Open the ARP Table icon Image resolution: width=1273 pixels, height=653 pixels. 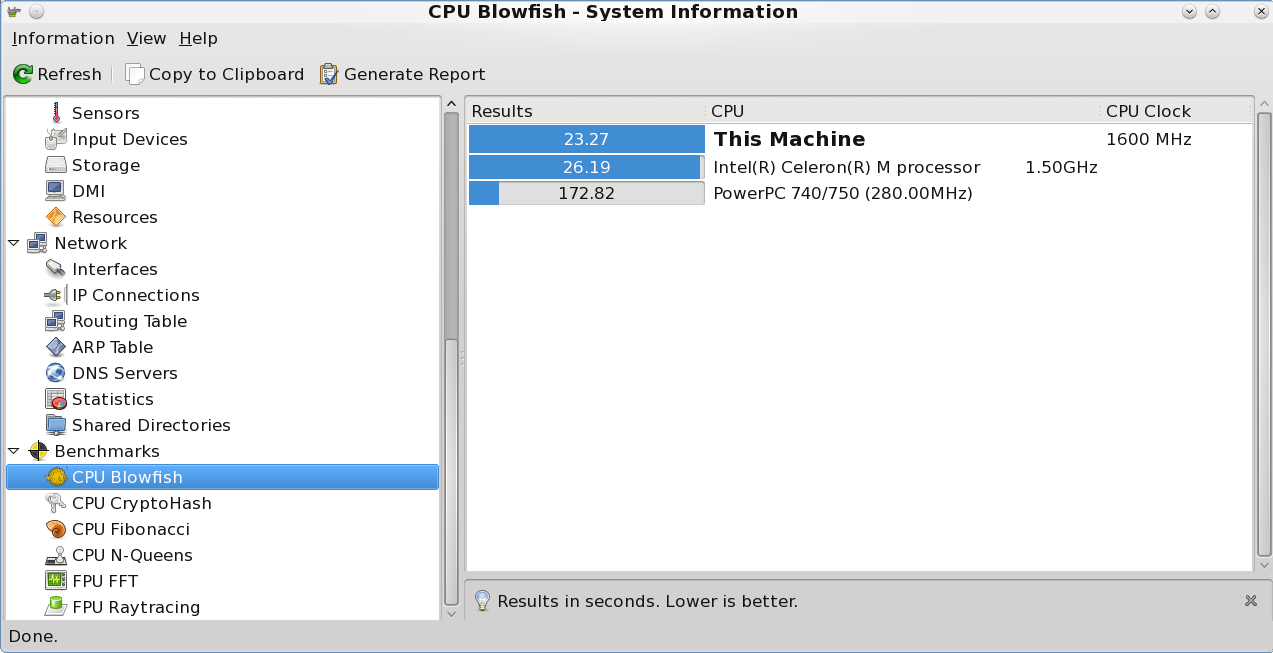coord(56,347)
